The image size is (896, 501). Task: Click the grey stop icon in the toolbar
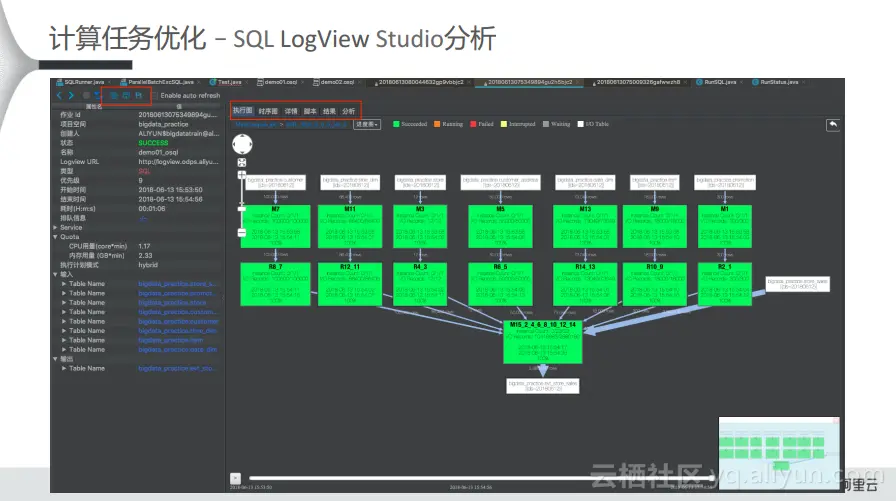tap(86, 95)
